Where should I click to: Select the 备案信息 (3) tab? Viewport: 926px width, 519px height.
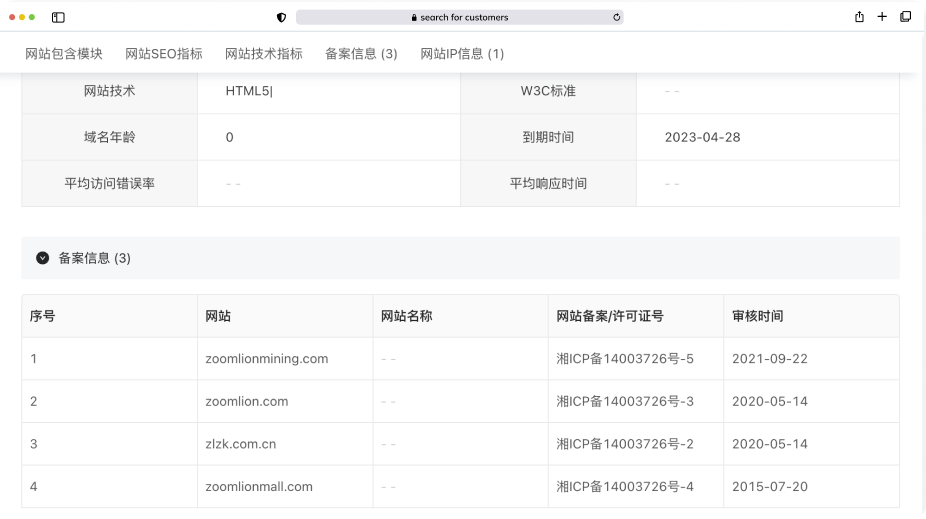pyautogui.click(x=361, y=54)
